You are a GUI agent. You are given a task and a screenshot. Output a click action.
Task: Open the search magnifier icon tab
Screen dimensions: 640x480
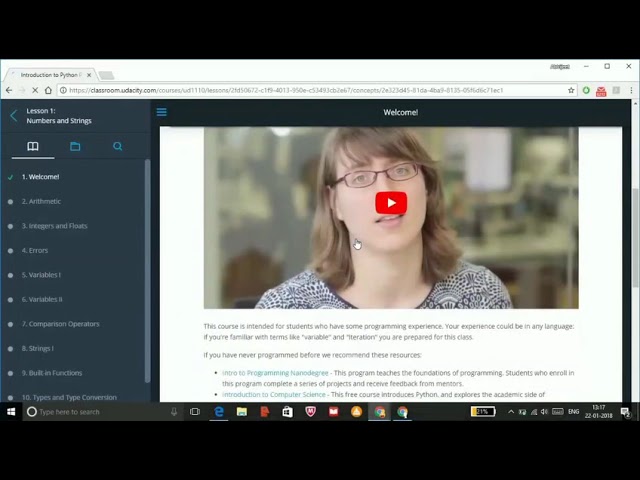[118, 146]
